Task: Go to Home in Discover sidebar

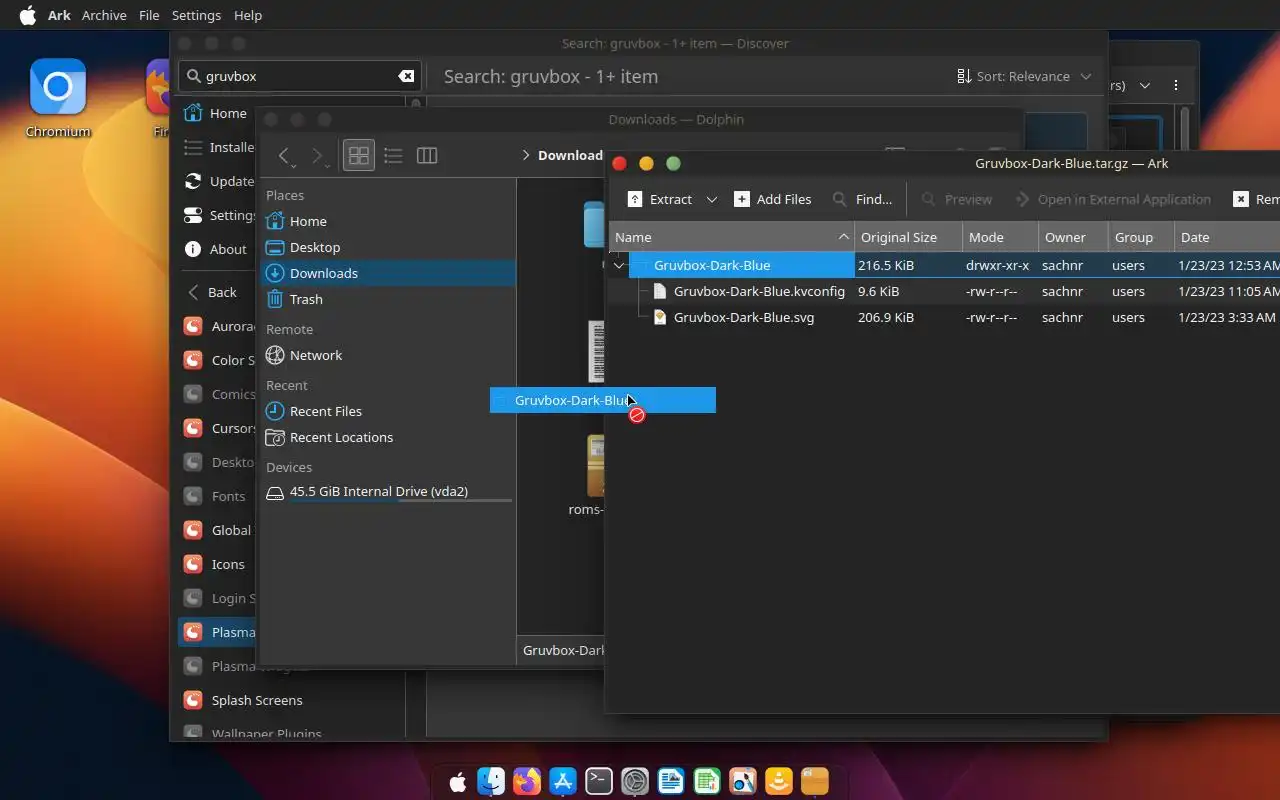Action: [217, 113]
